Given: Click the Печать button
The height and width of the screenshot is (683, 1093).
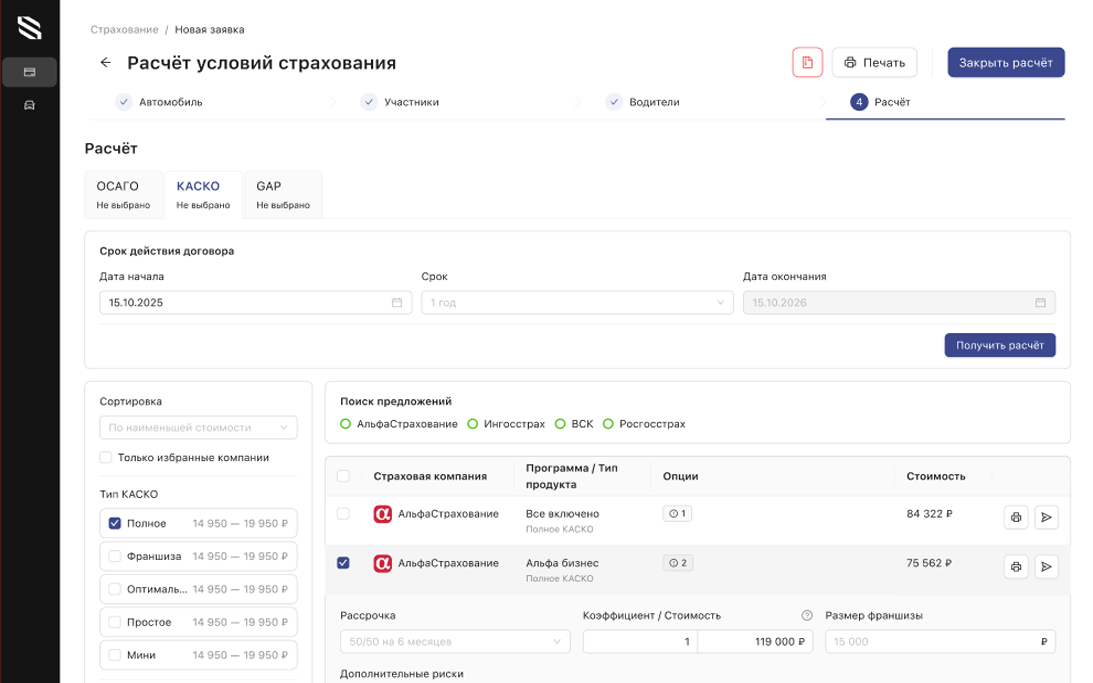Looking at the screenshot, I should coord(874,63).
